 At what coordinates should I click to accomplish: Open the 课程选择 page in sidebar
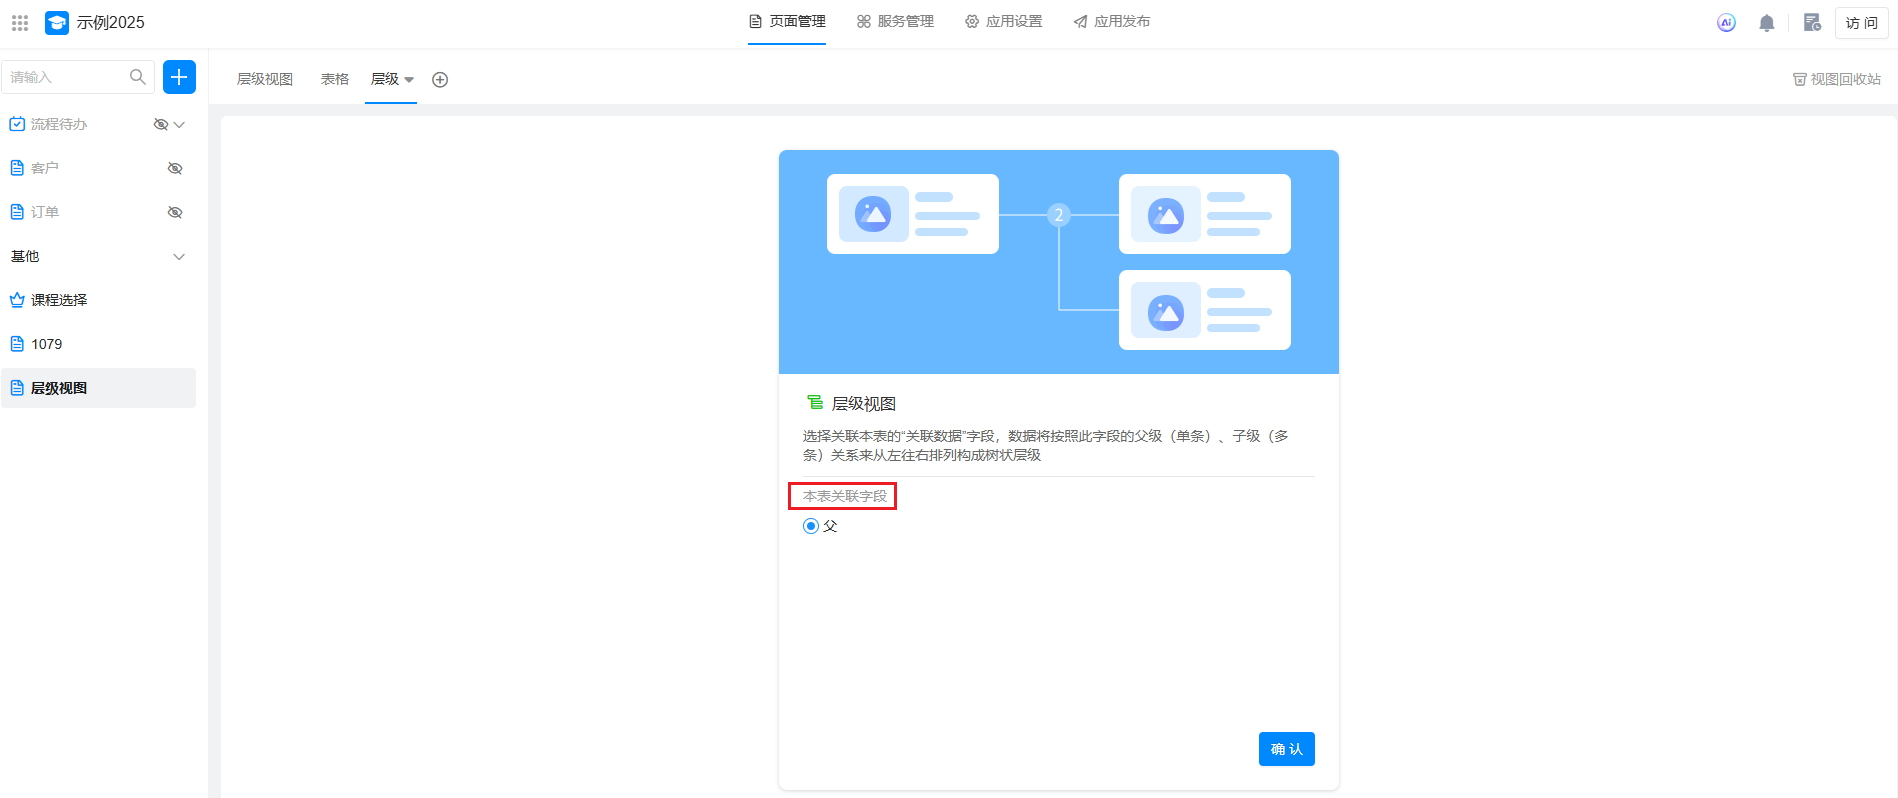click(x=59, y=300)
